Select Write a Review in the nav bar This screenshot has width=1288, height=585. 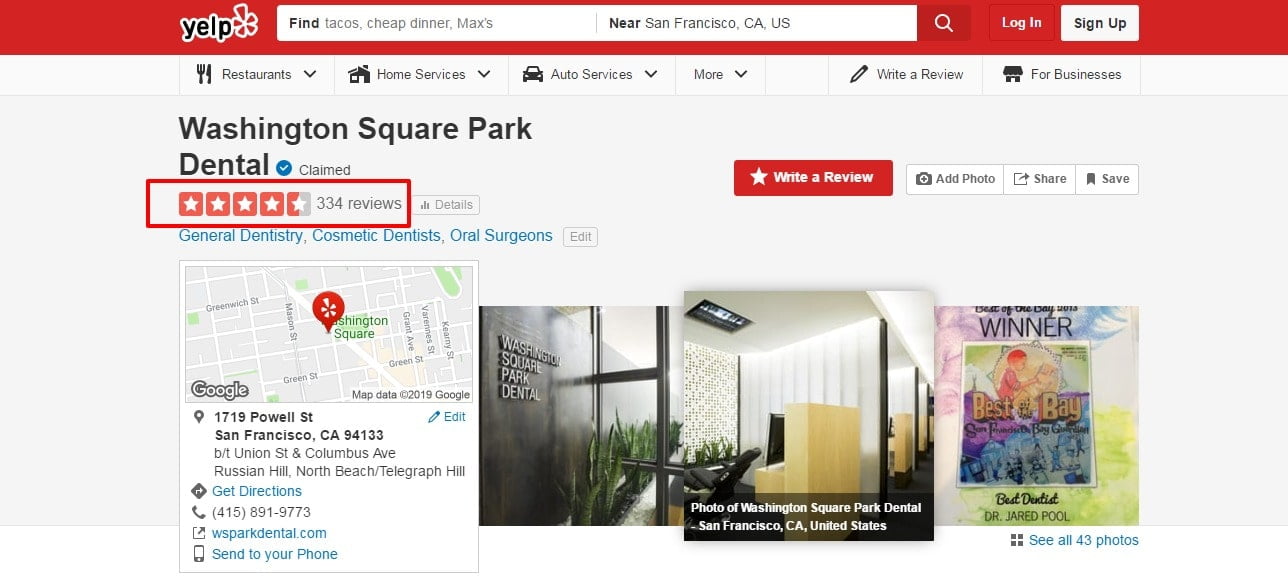pos(920,74)
